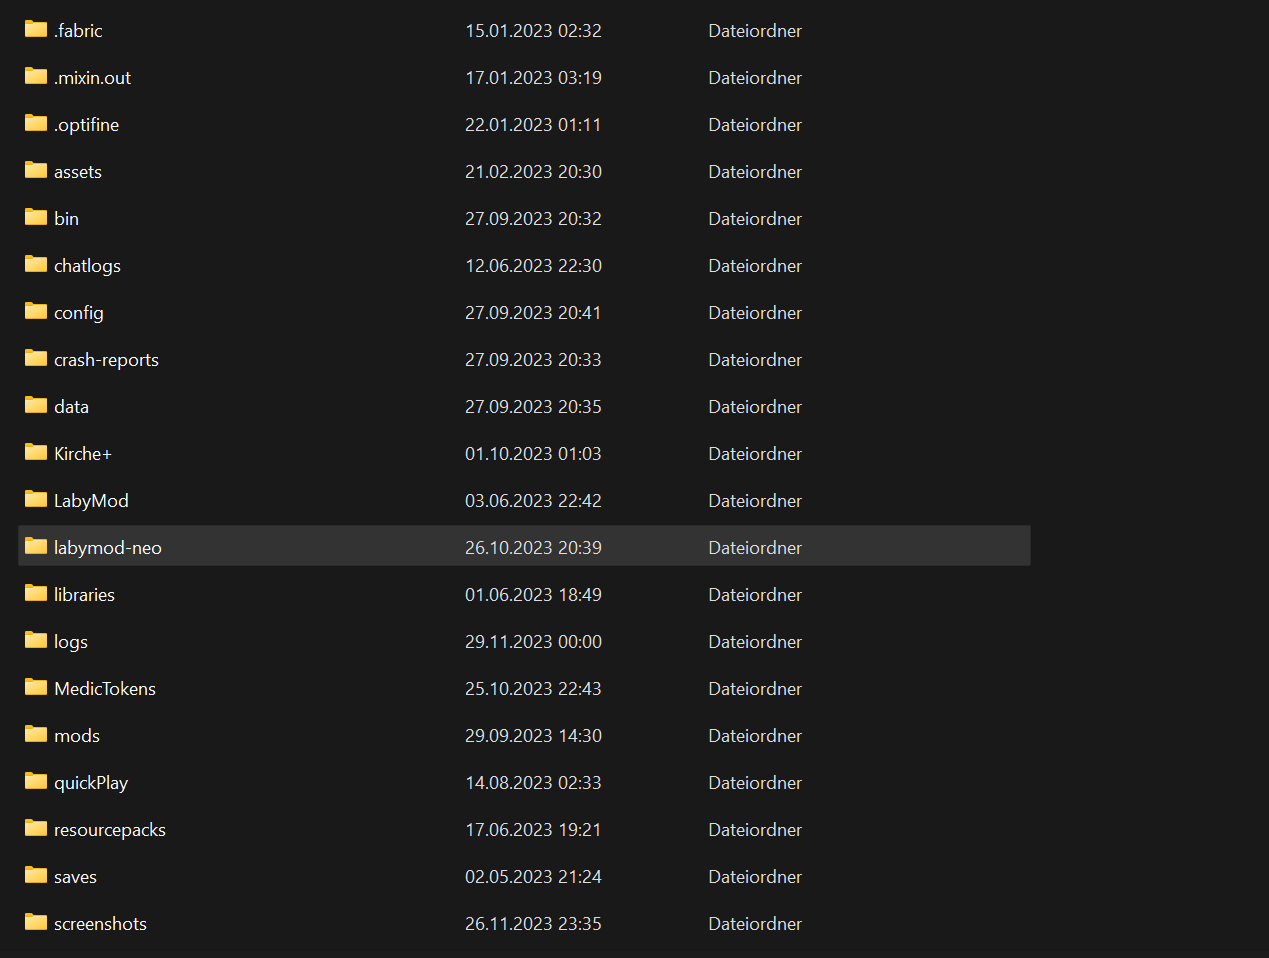Image resolution: width=1269 pixels, height=958 pixels.
Task: Select the .mixin.out folder icon
Action: pyautogui.click(x=36, y=77)
